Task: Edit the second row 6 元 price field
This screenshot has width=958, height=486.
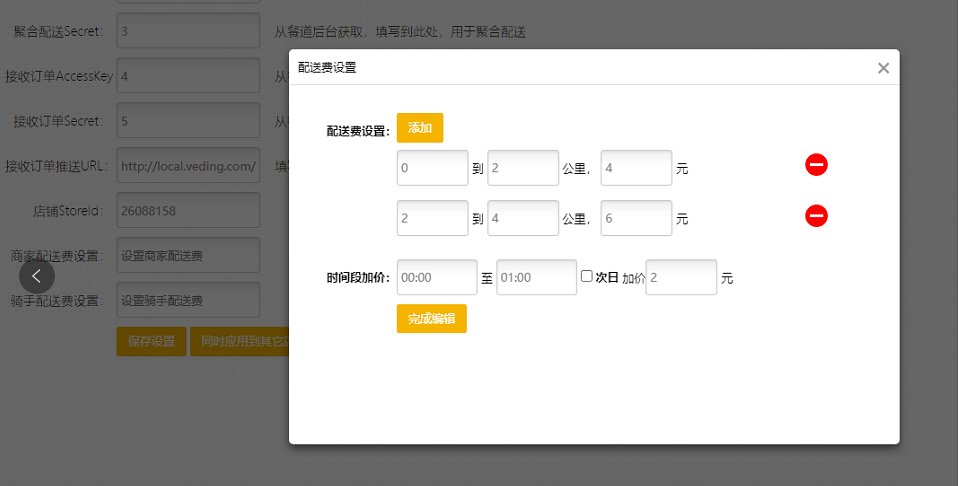Action: tap(636, 218)
